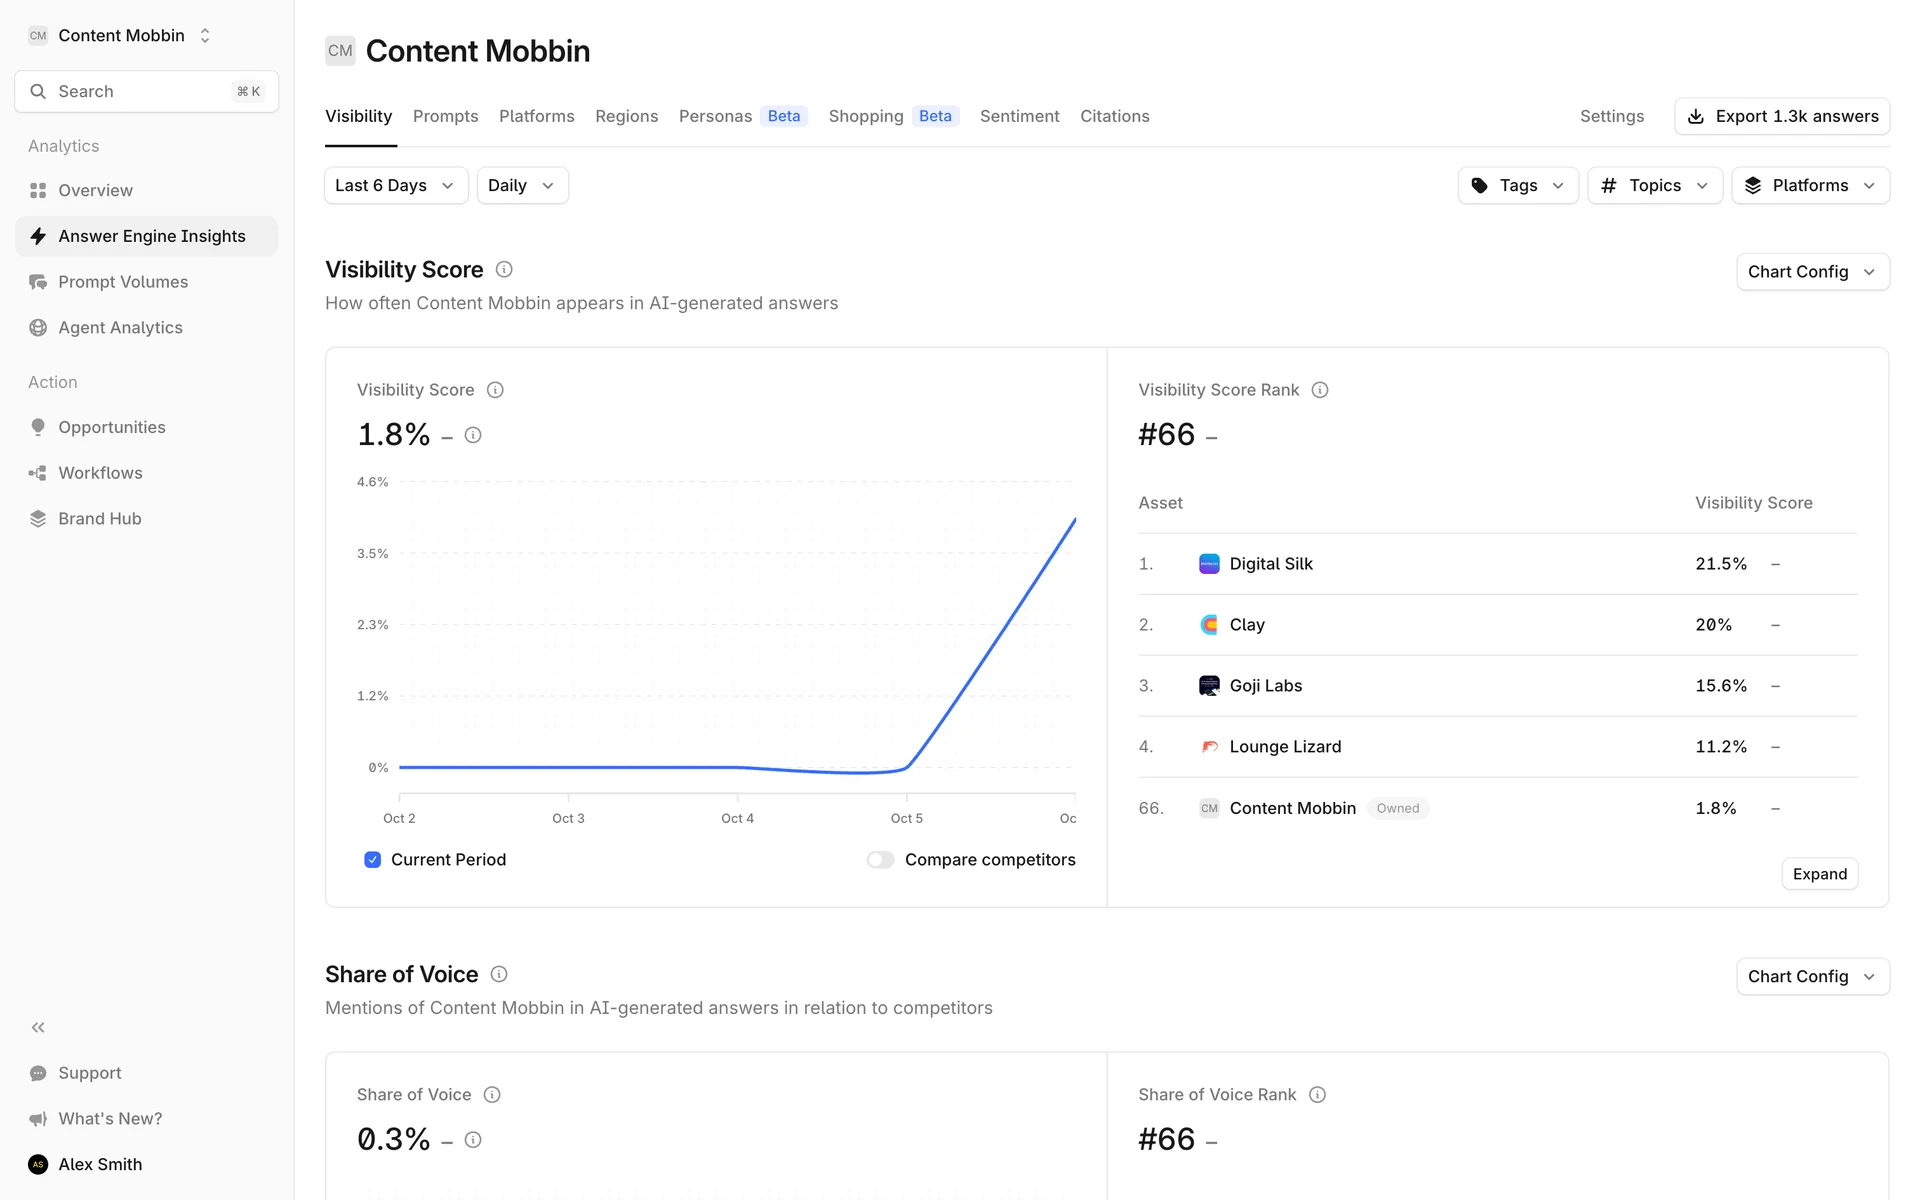Screen dimensions: 1920x1200
Task: Open the Topics filter dropdown
Action: (1654, 186)
